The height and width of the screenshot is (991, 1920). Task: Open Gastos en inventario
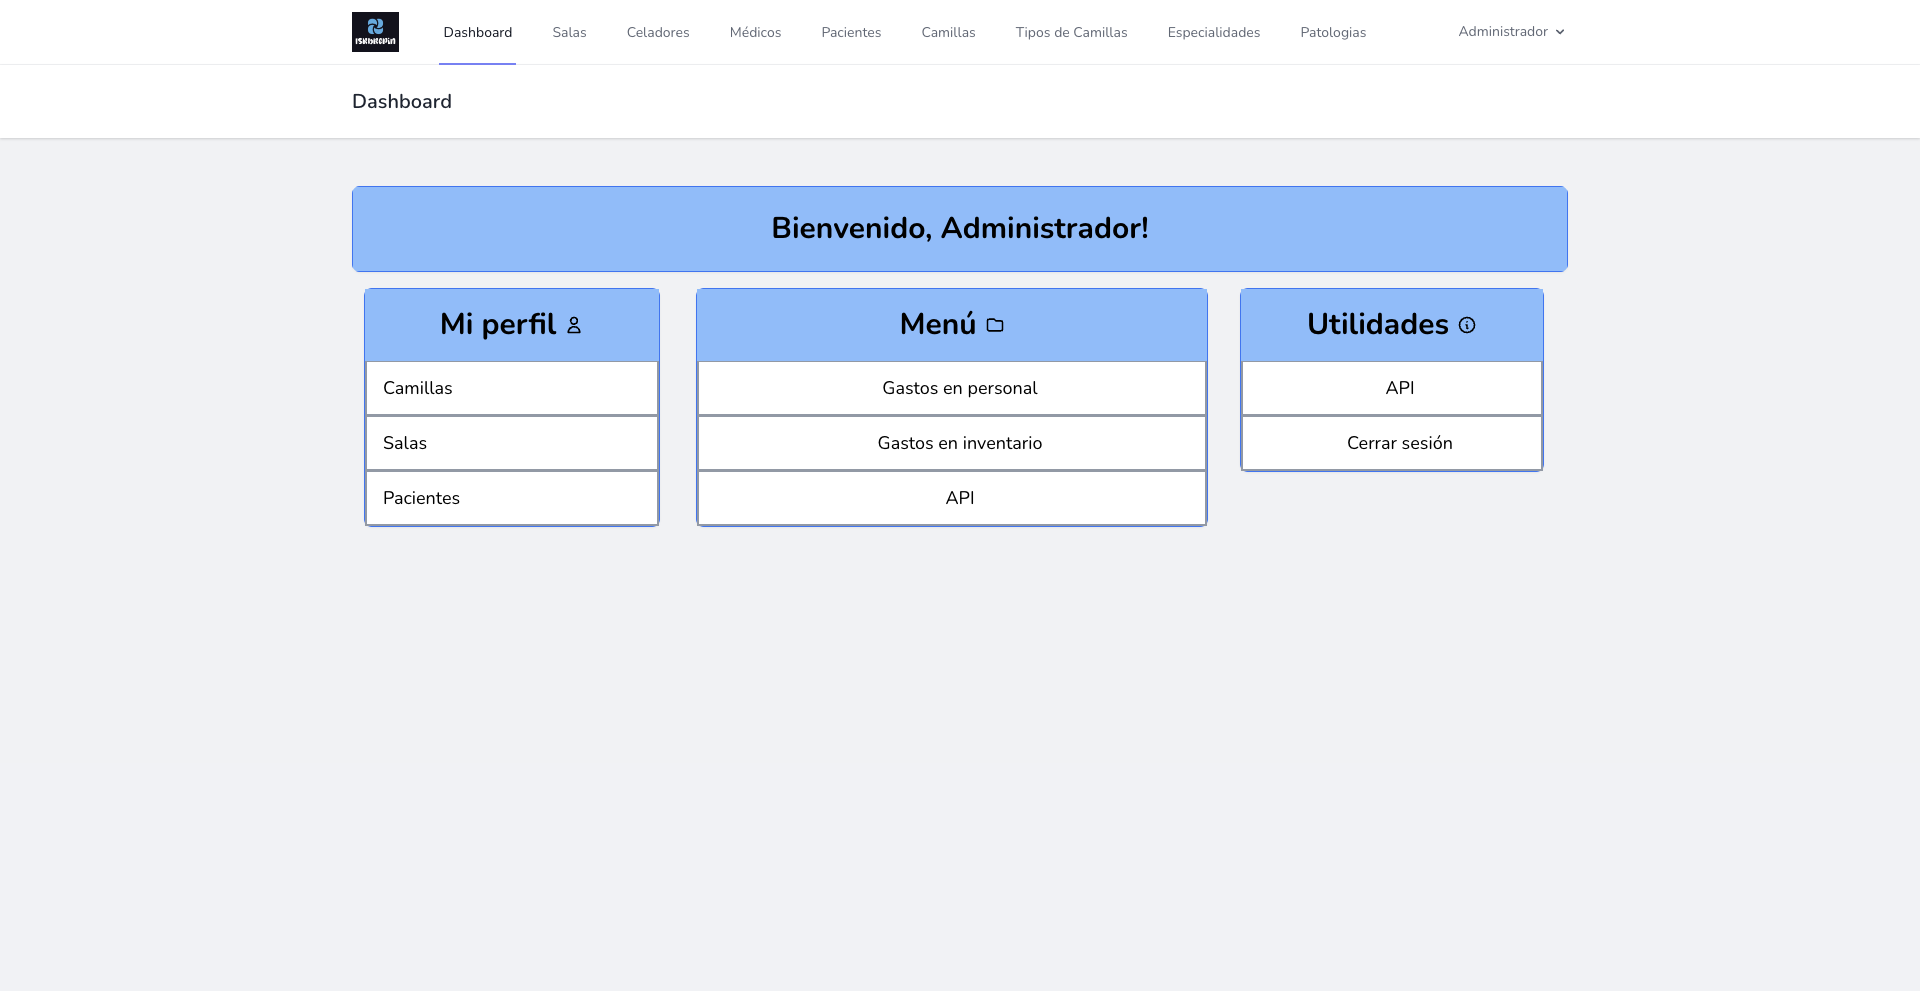tap(959, 443)
